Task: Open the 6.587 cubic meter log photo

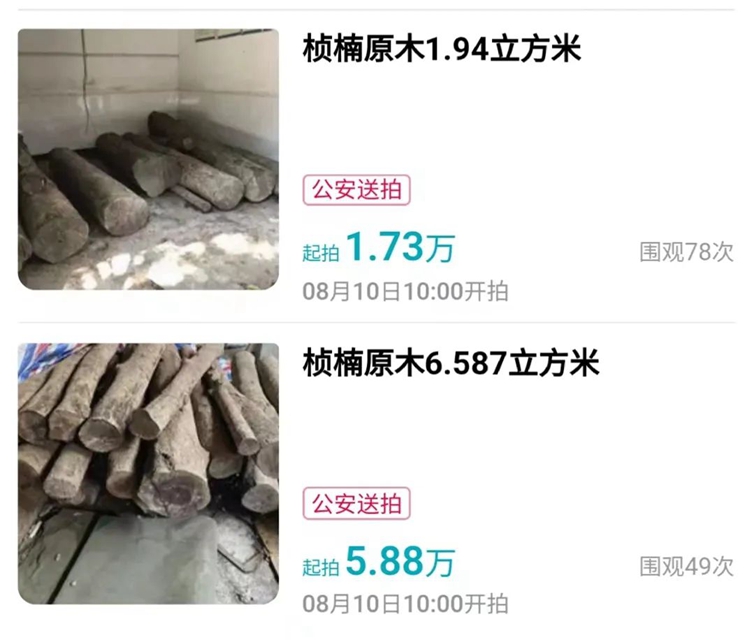Action: pos(148,474)
